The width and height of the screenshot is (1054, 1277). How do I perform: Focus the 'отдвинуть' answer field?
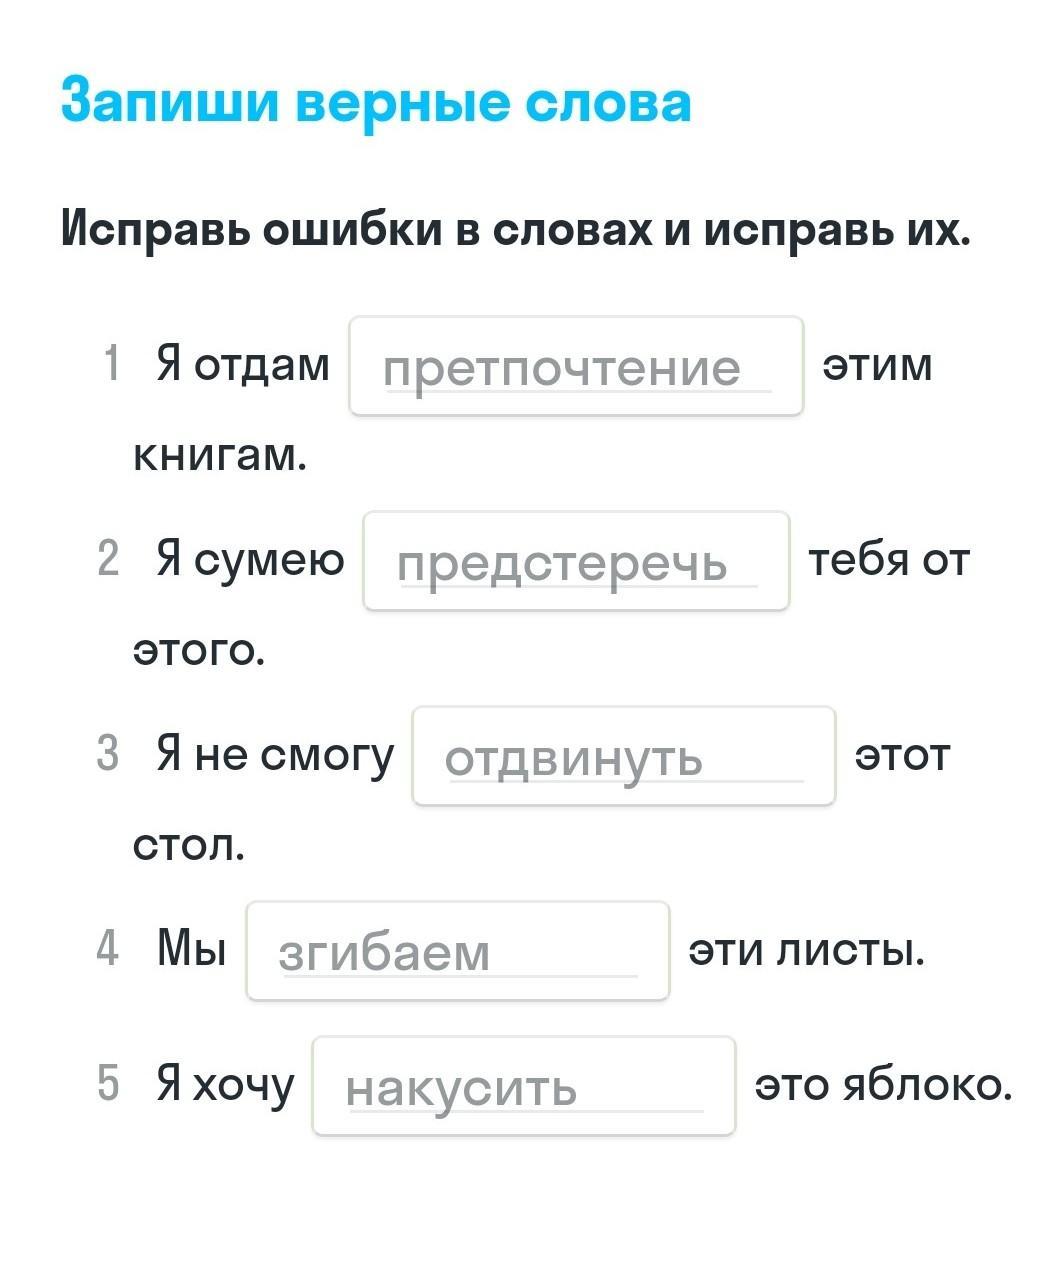pyautogui.click(x=623, y=756)
